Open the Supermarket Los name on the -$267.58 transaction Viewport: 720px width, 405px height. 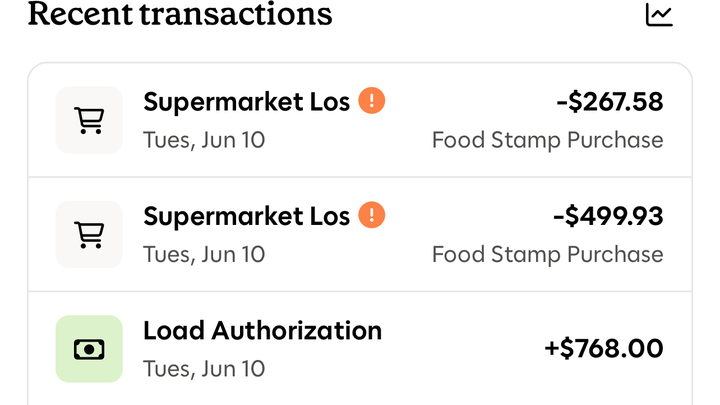246,101
